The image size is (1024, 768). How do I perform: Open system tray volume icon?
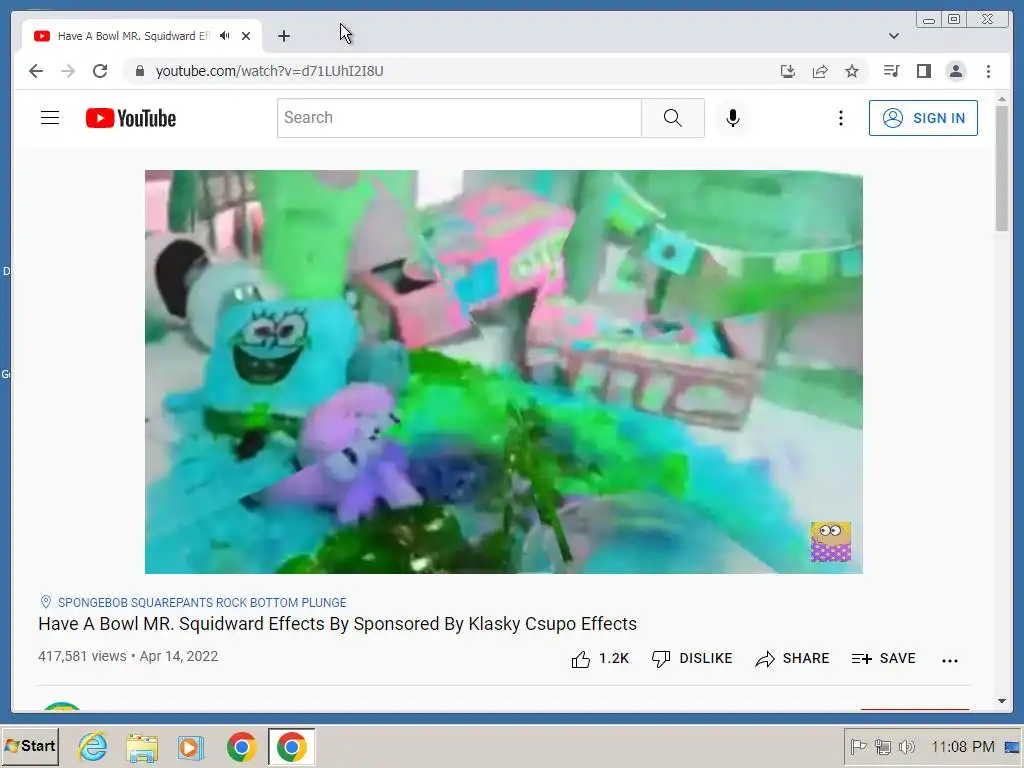click(x=906, y=746)
